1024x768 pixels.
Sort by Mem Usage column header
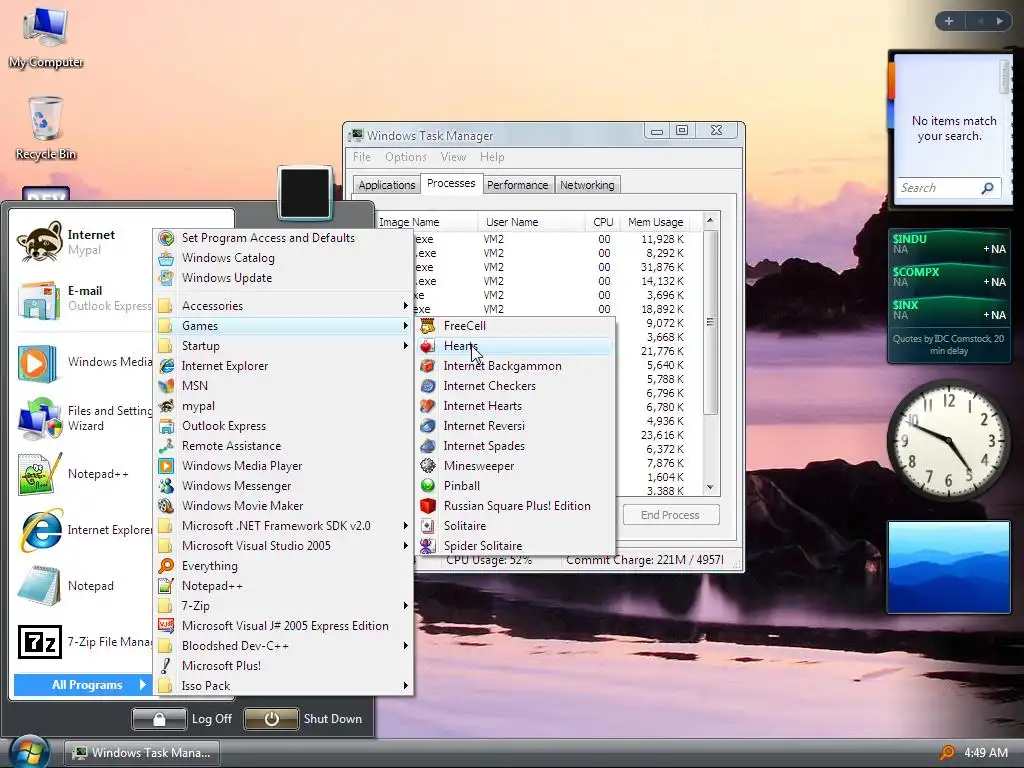click(655, 222)
